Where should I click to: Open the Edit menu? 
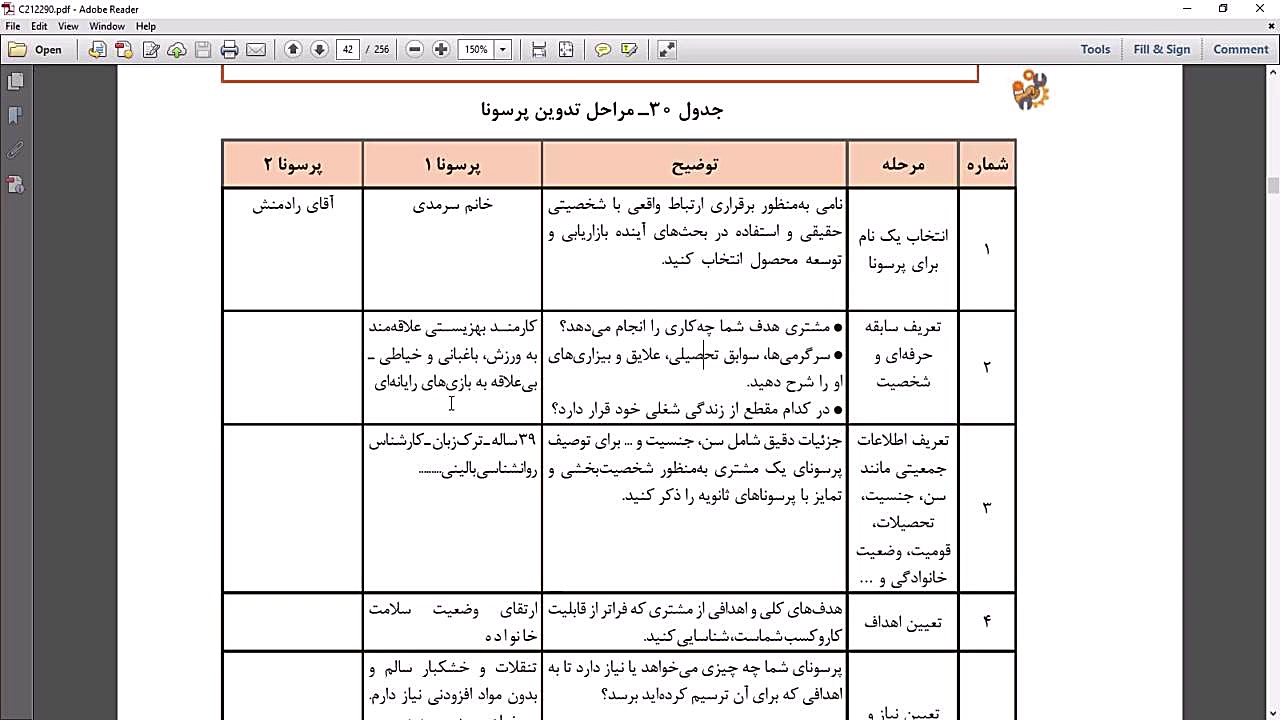40,26
